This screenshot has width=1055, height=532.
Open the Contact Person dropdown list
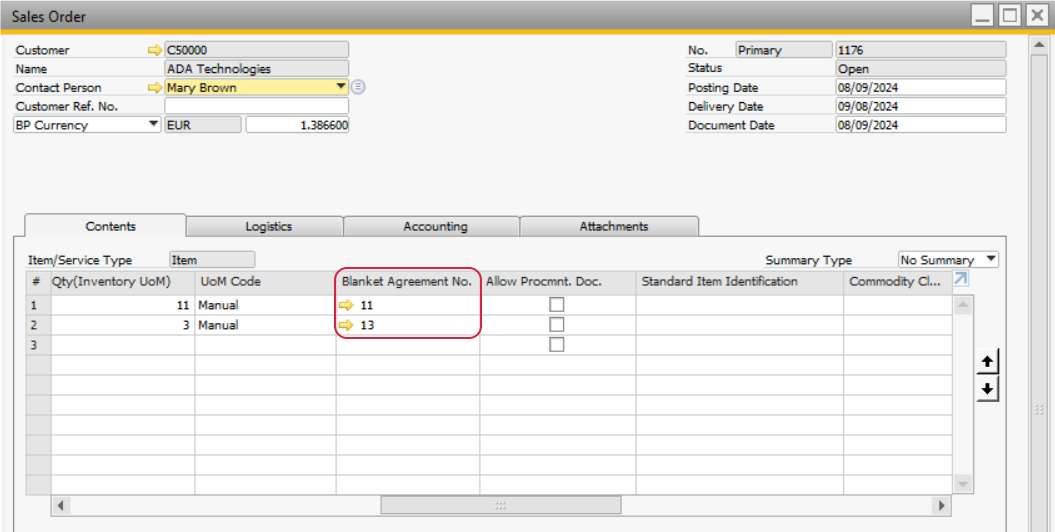pyautogui.click(x=341, y=87)
